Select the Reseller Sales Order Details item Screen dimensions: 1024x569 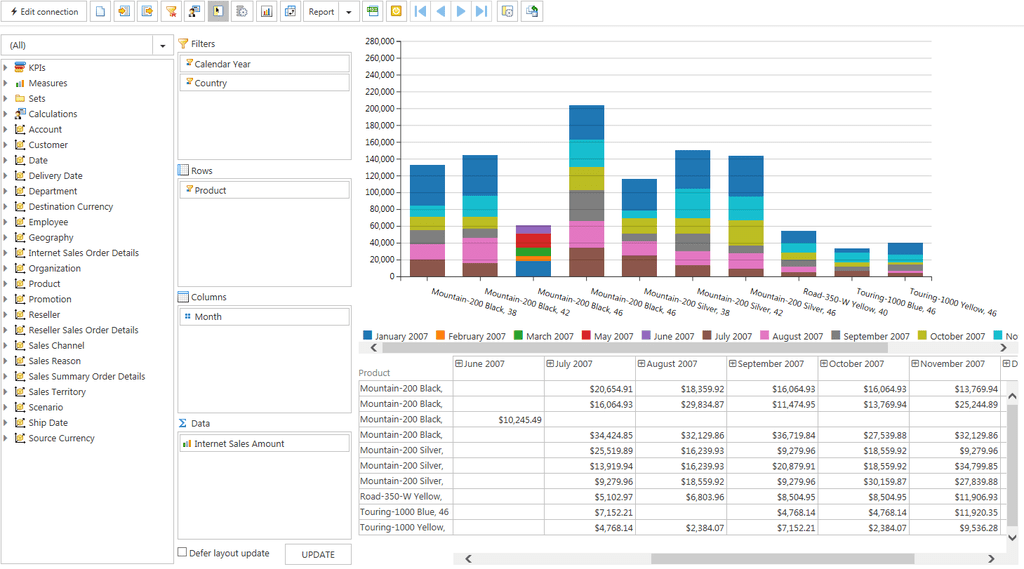point(83,330)
